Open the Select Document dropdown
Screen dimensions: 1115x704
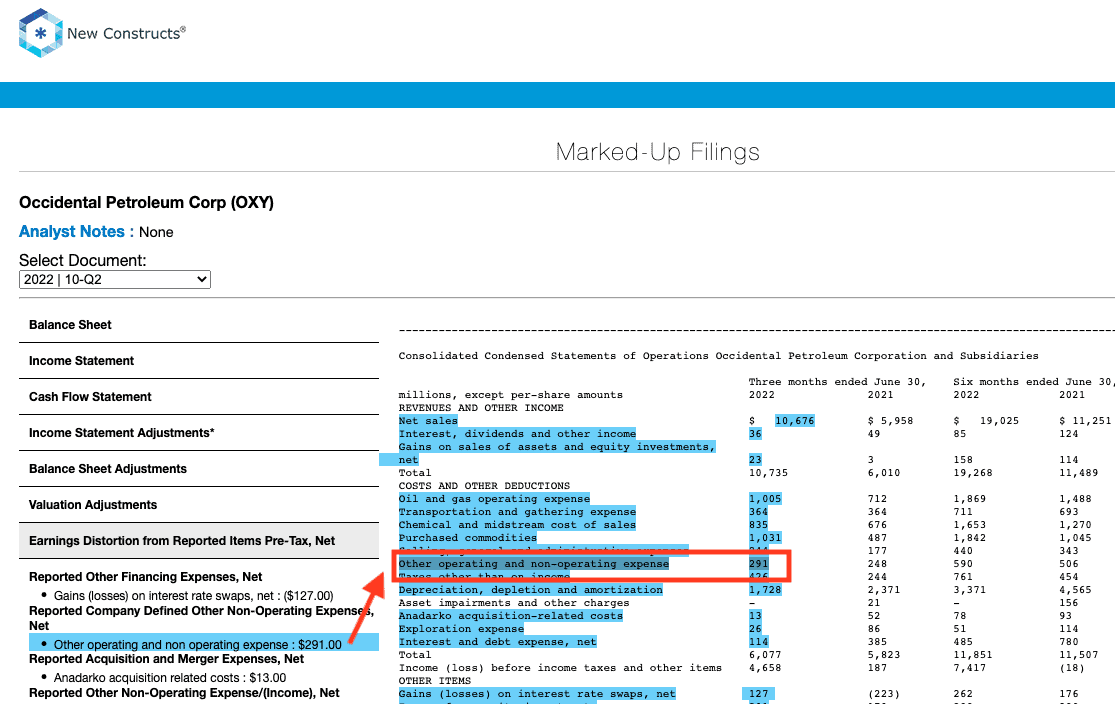(114, 279)
